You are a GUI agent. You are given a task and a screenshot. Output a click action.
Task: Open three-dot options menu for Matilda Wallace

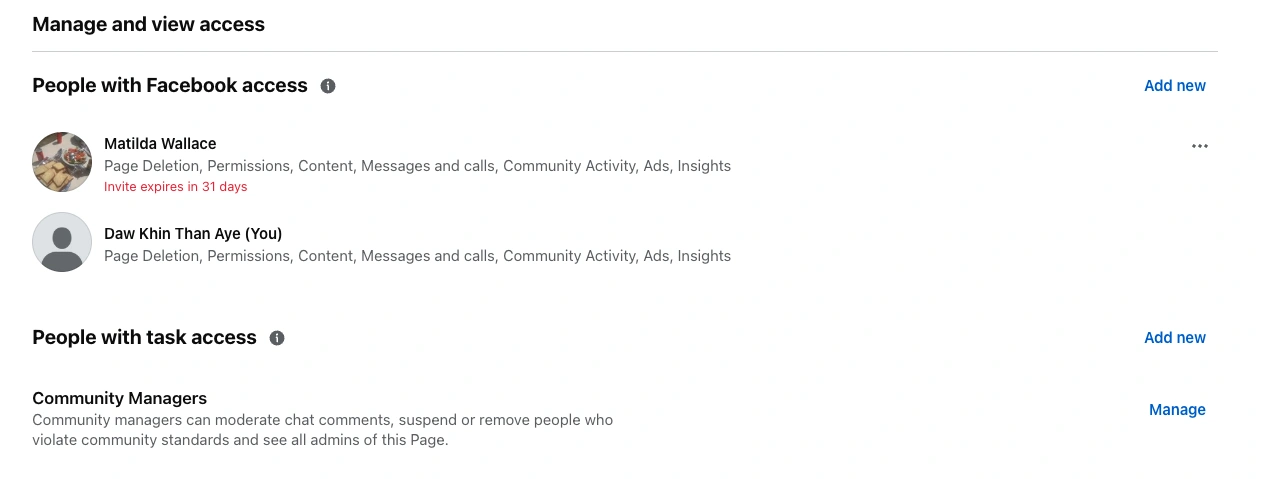[1200, 146]
